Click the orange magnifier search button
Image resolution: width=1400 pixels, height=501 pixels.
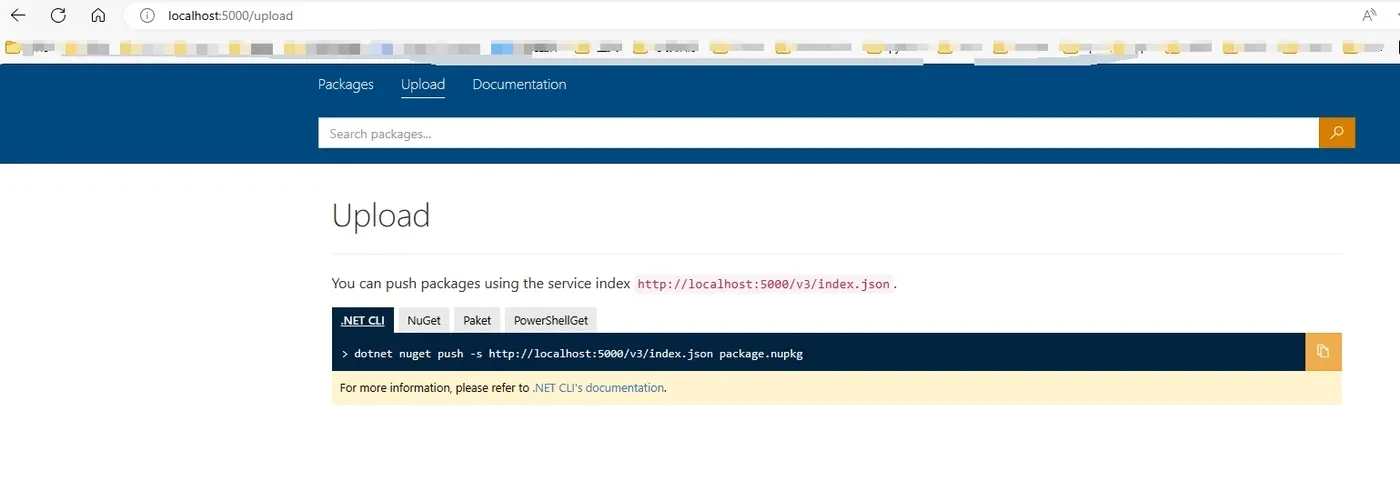pos(1337,133)
